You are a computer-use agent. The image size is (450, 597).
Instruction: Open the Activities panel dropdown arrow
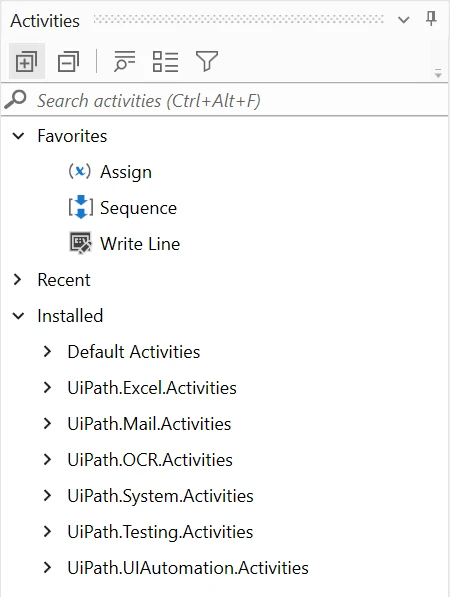click(x=404, y=20)
